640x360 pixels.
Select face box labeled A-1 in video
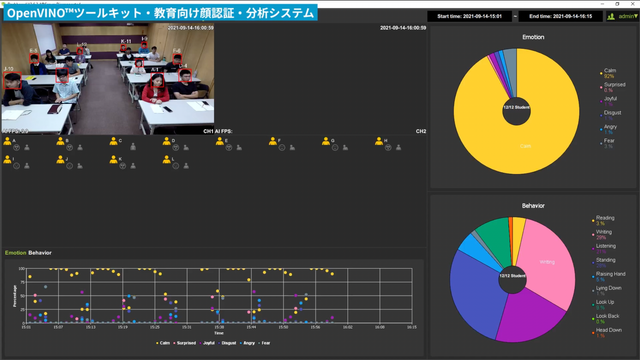click(x=157, y=81)
